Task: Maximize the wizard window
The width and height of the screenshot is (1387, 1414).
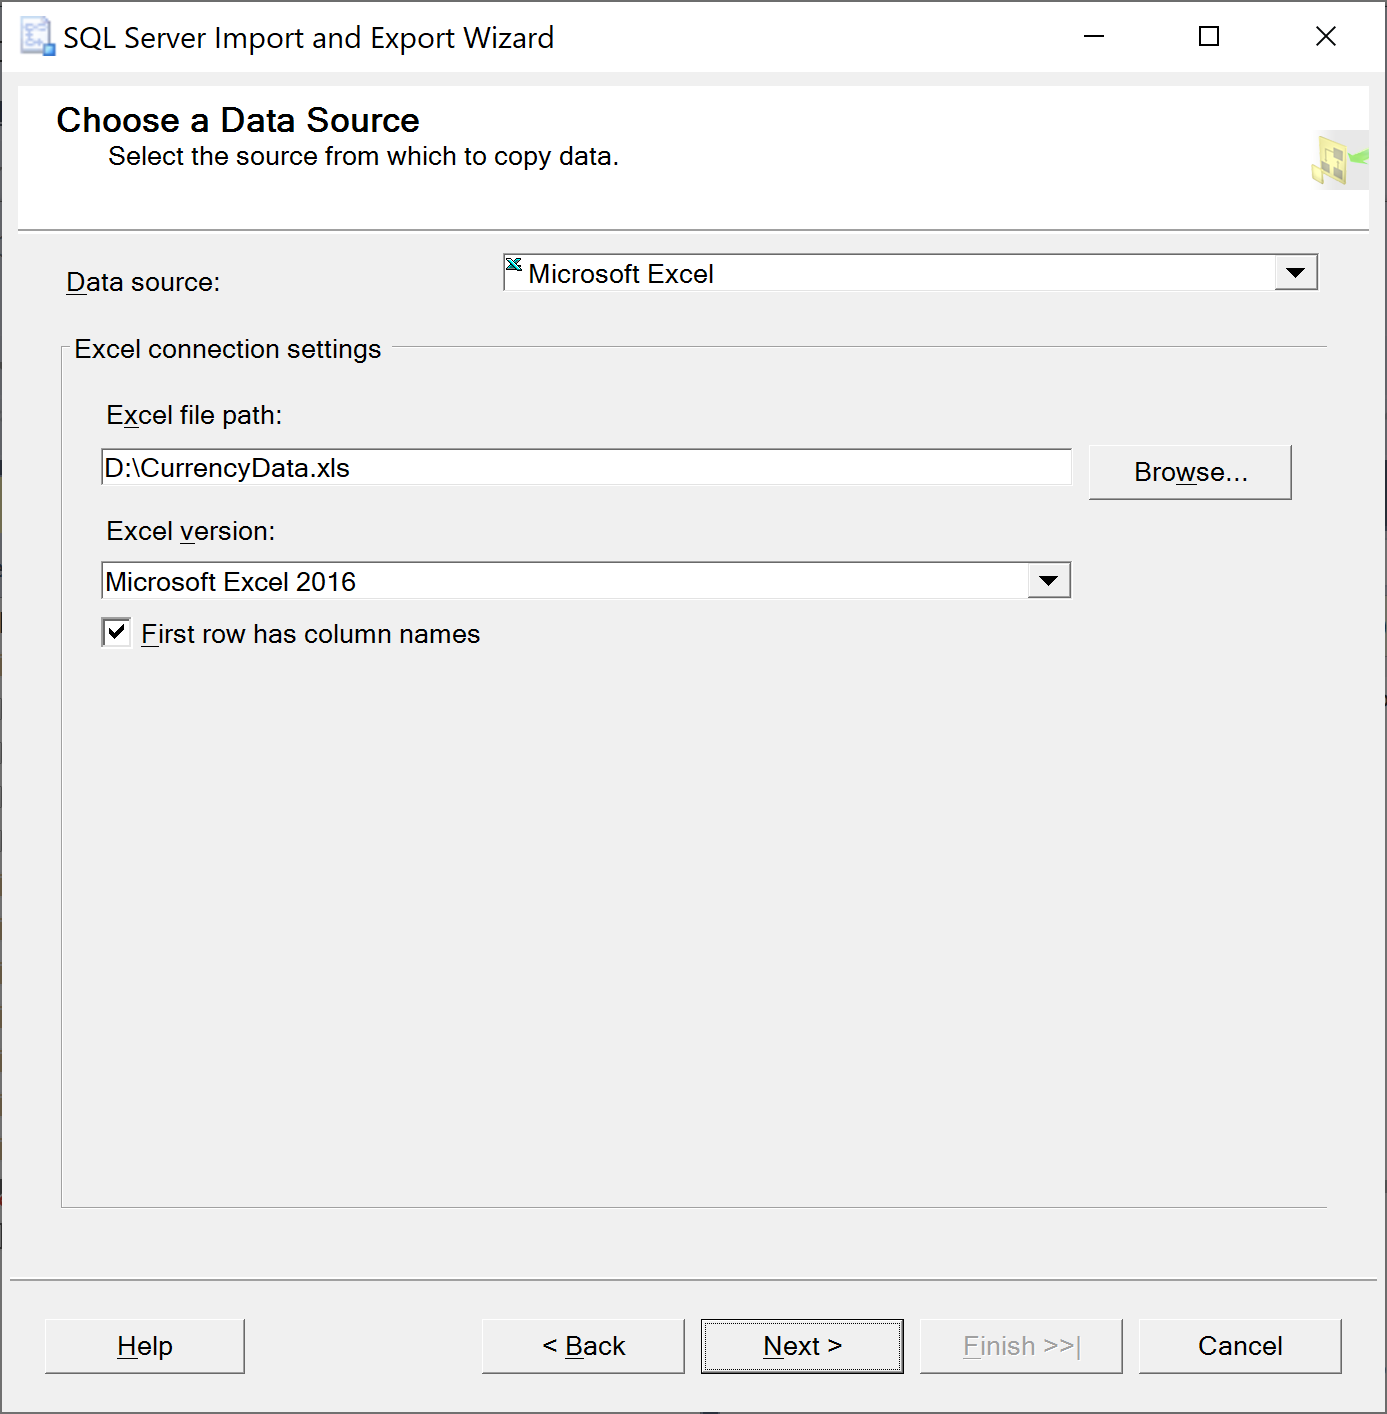Action: click(1209, 37)
